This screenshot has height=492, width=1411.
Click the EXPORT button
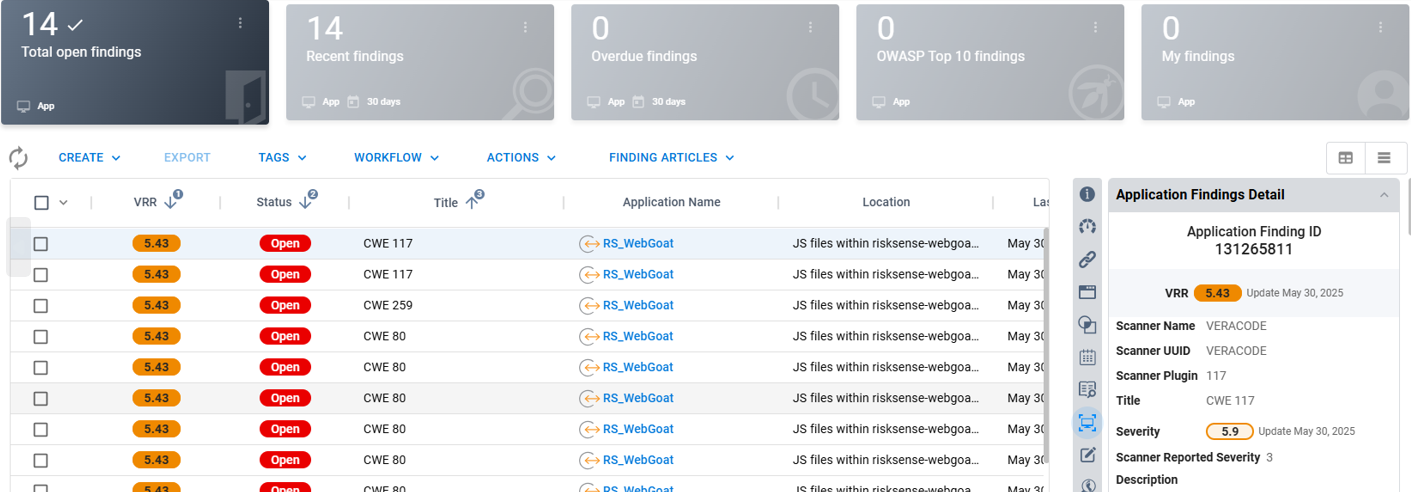[187, 158]
